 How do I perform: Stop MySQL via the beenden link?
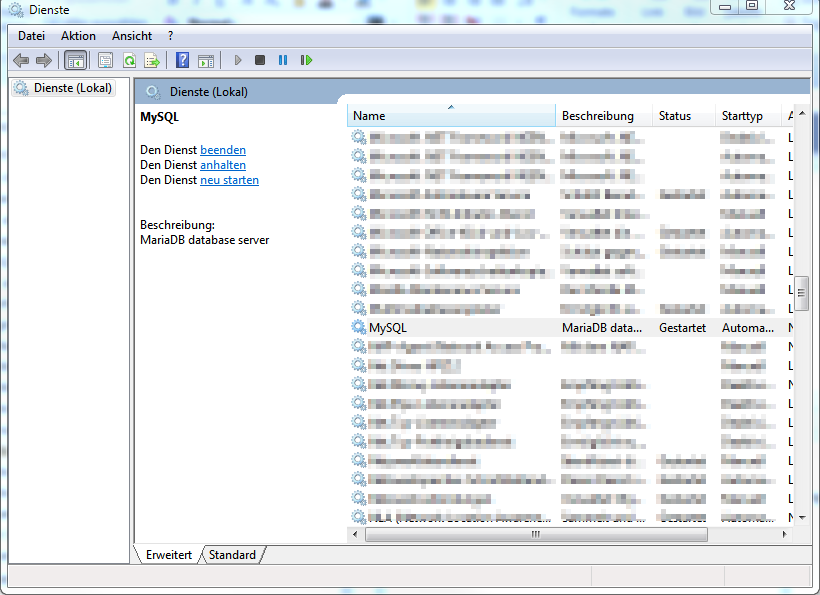[223, 150]
